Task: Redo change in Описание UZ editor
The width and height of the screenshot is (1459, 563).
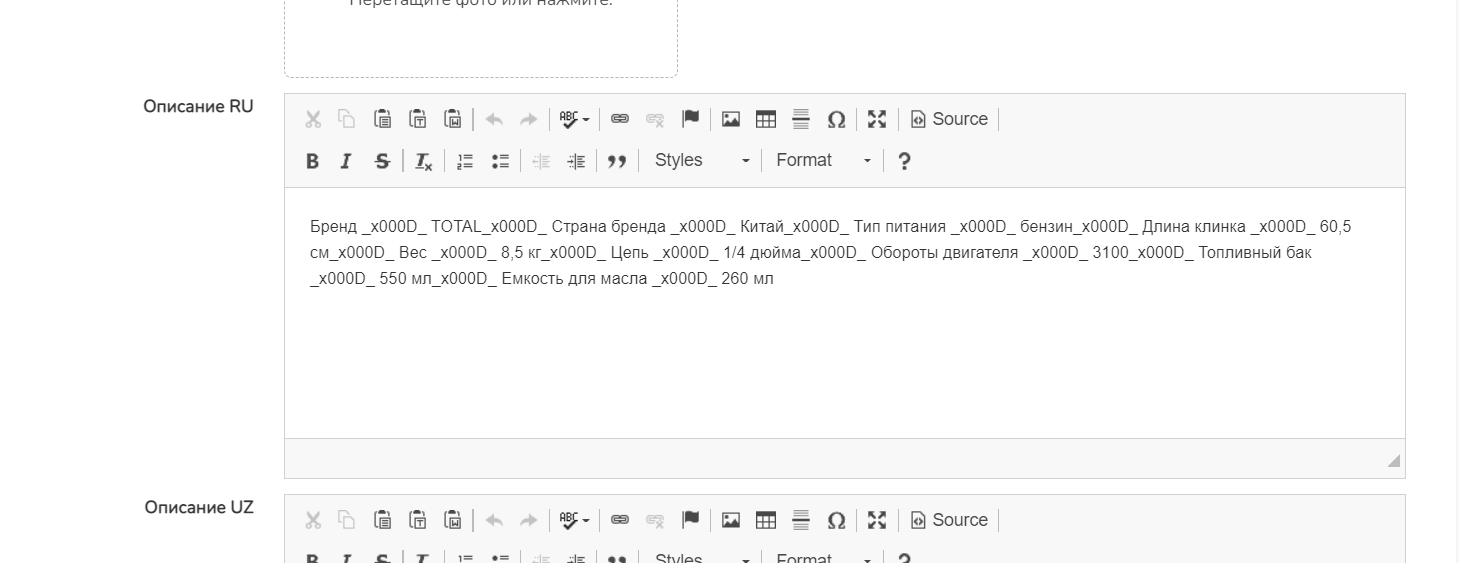Action: pos(528,521)
